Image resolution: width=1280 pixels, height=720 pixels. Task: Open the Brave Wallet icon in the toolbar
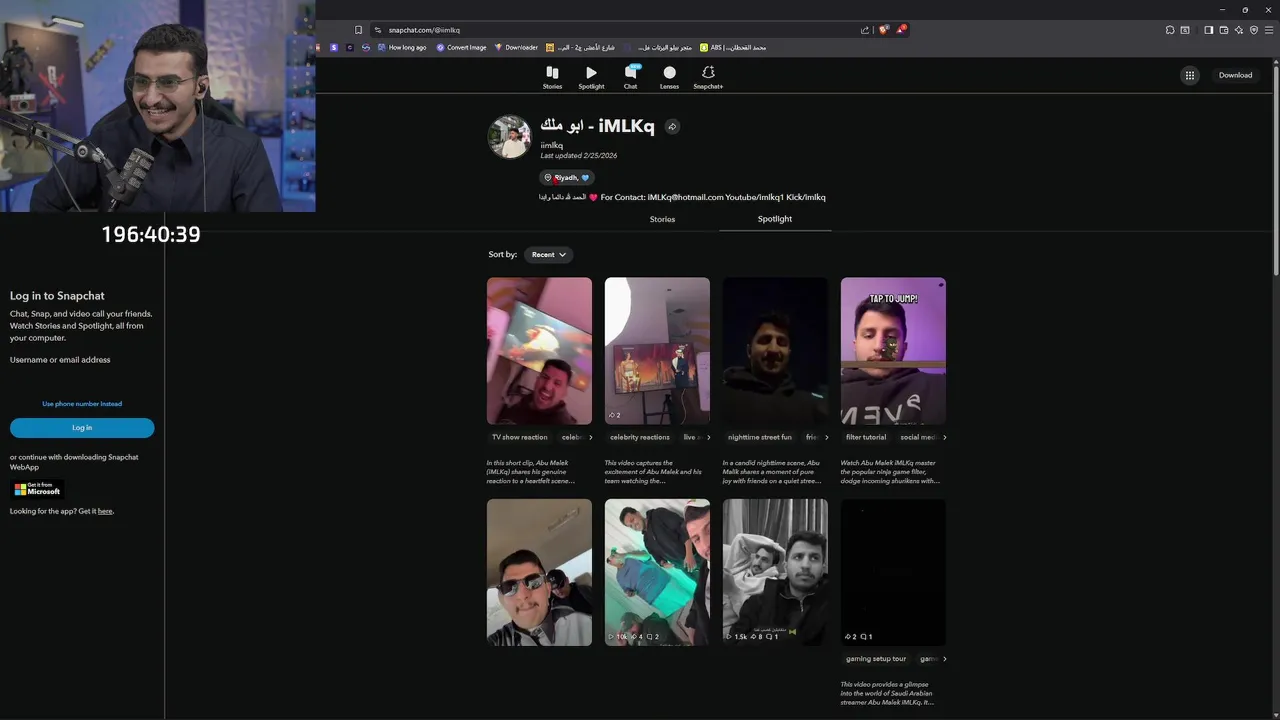[x=1224, y=30]
